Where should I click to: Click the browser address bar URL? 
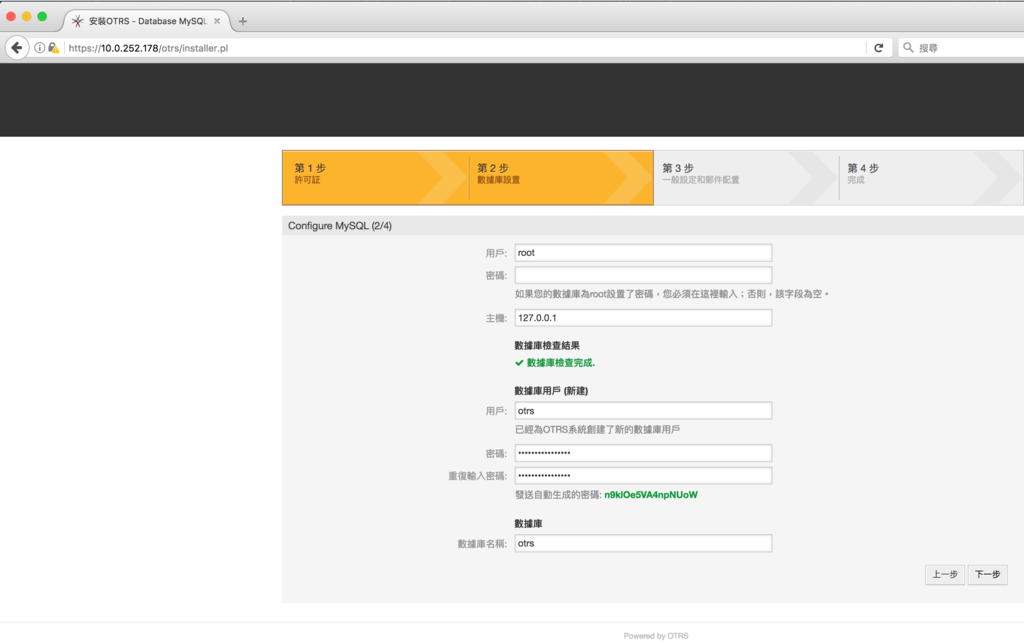[148, 48]
